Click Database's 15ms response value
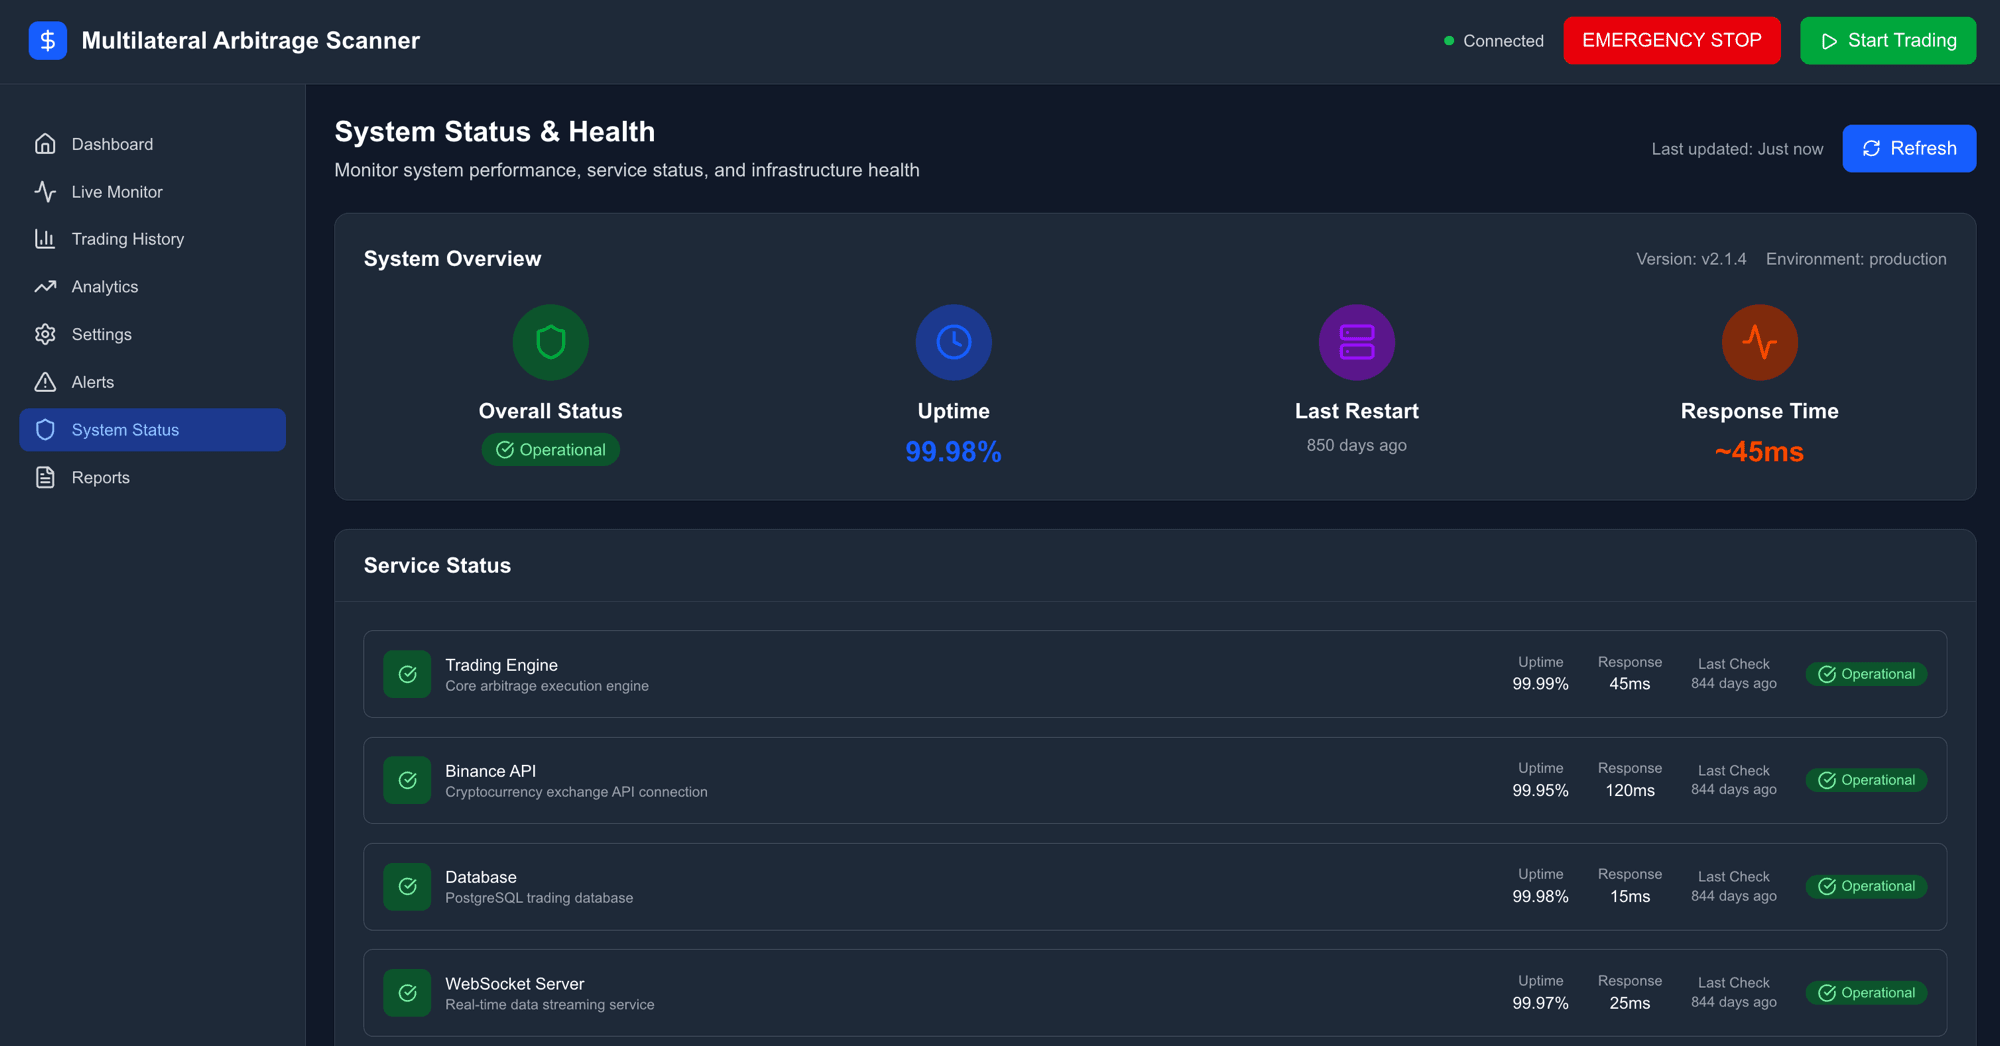The width and height of the screenshot is (2000, 1046). 1630,897
